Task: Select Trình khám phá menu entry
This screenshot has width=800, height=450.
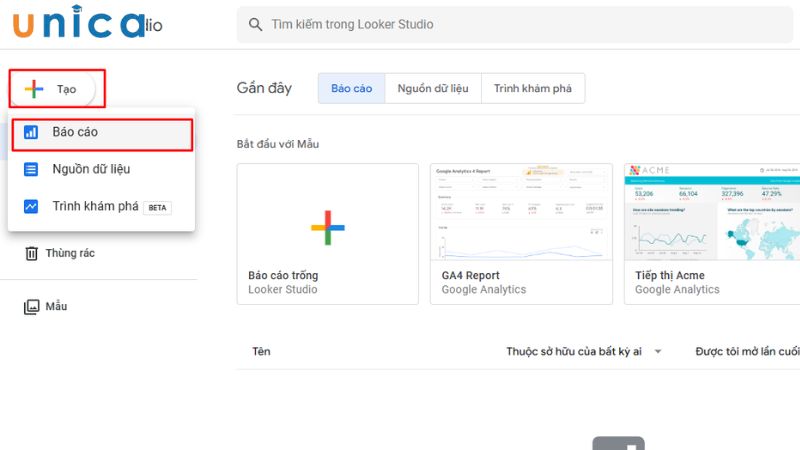Action: click(101, 207)
